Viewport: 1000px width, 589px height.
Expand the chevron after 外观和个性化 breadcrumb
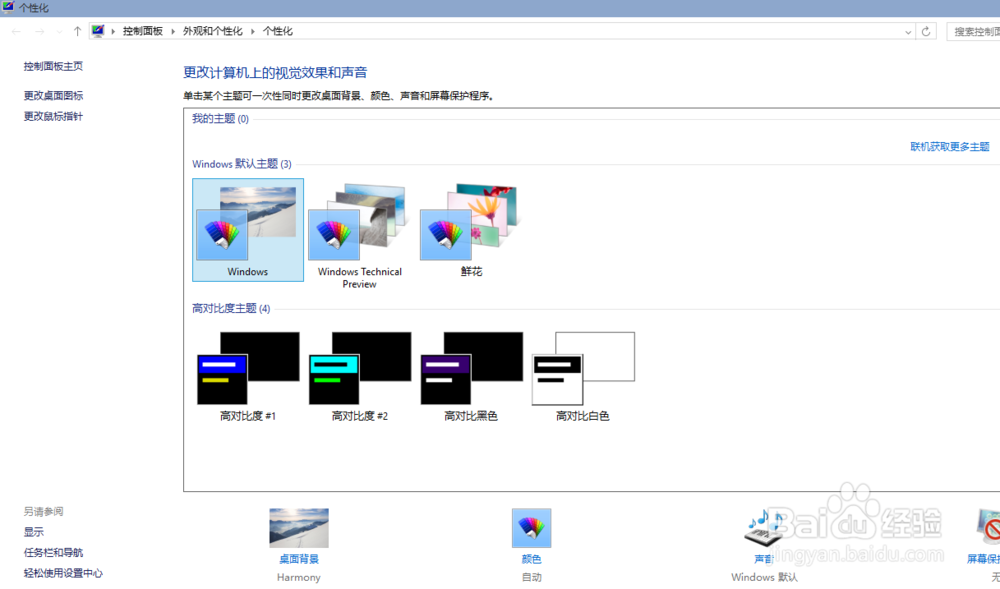coord(253,31)
